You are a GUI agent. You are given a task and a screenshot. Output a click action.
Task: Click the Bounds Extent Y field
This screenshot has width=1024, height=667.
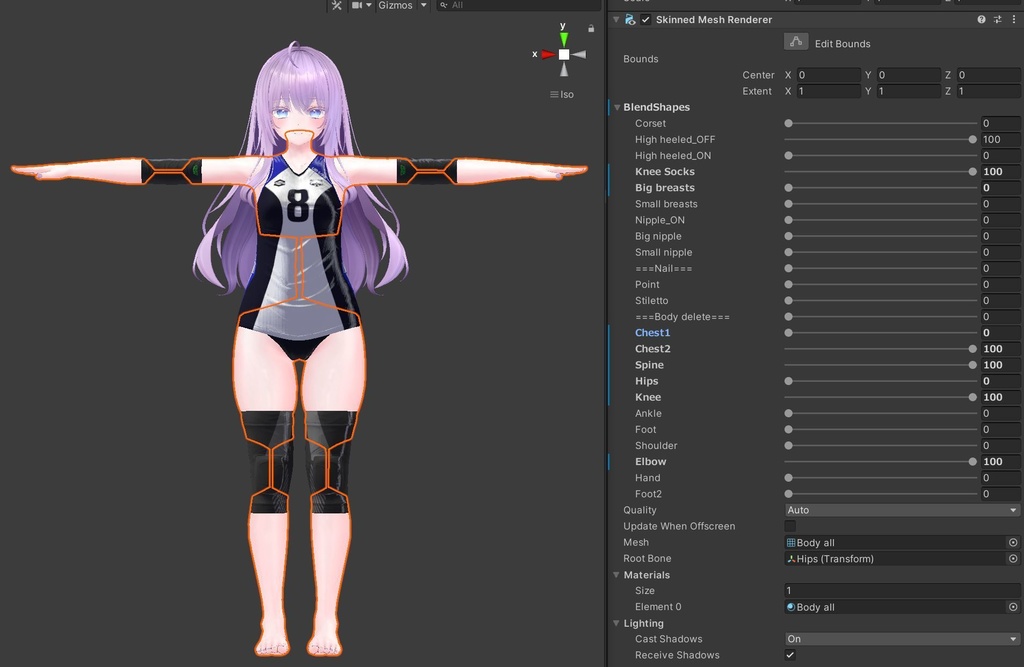[x=908, y=91]
